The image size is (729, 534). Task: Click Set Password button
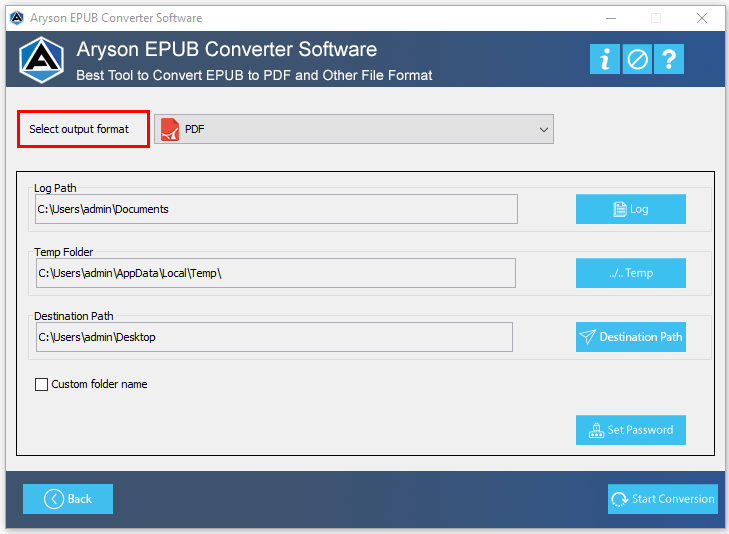tap(630, 430)
